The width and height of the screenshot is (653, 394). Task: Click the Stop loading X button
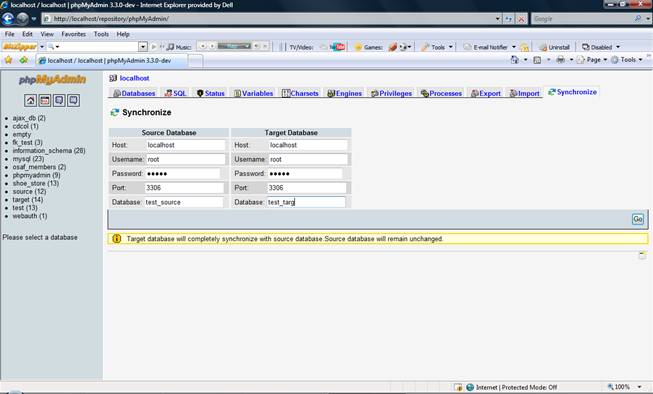(521, 19)
